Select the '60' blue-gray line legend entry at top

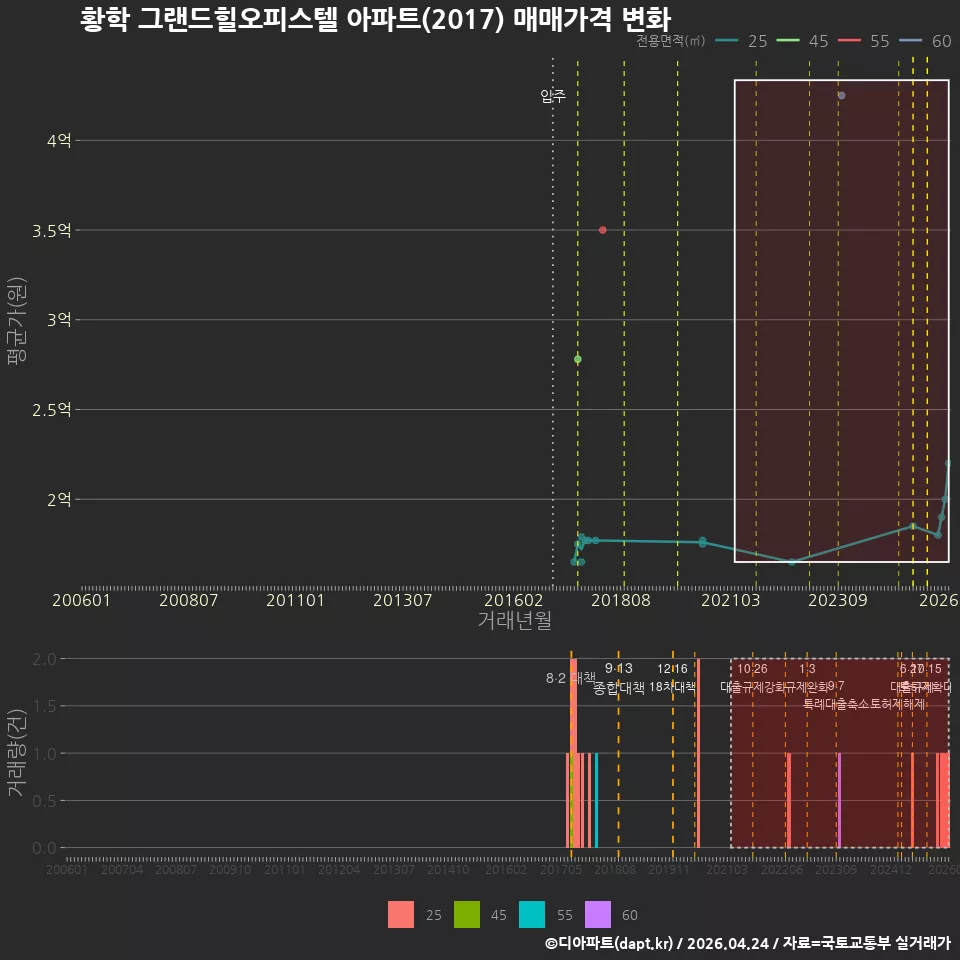click(x=925, y=41)
